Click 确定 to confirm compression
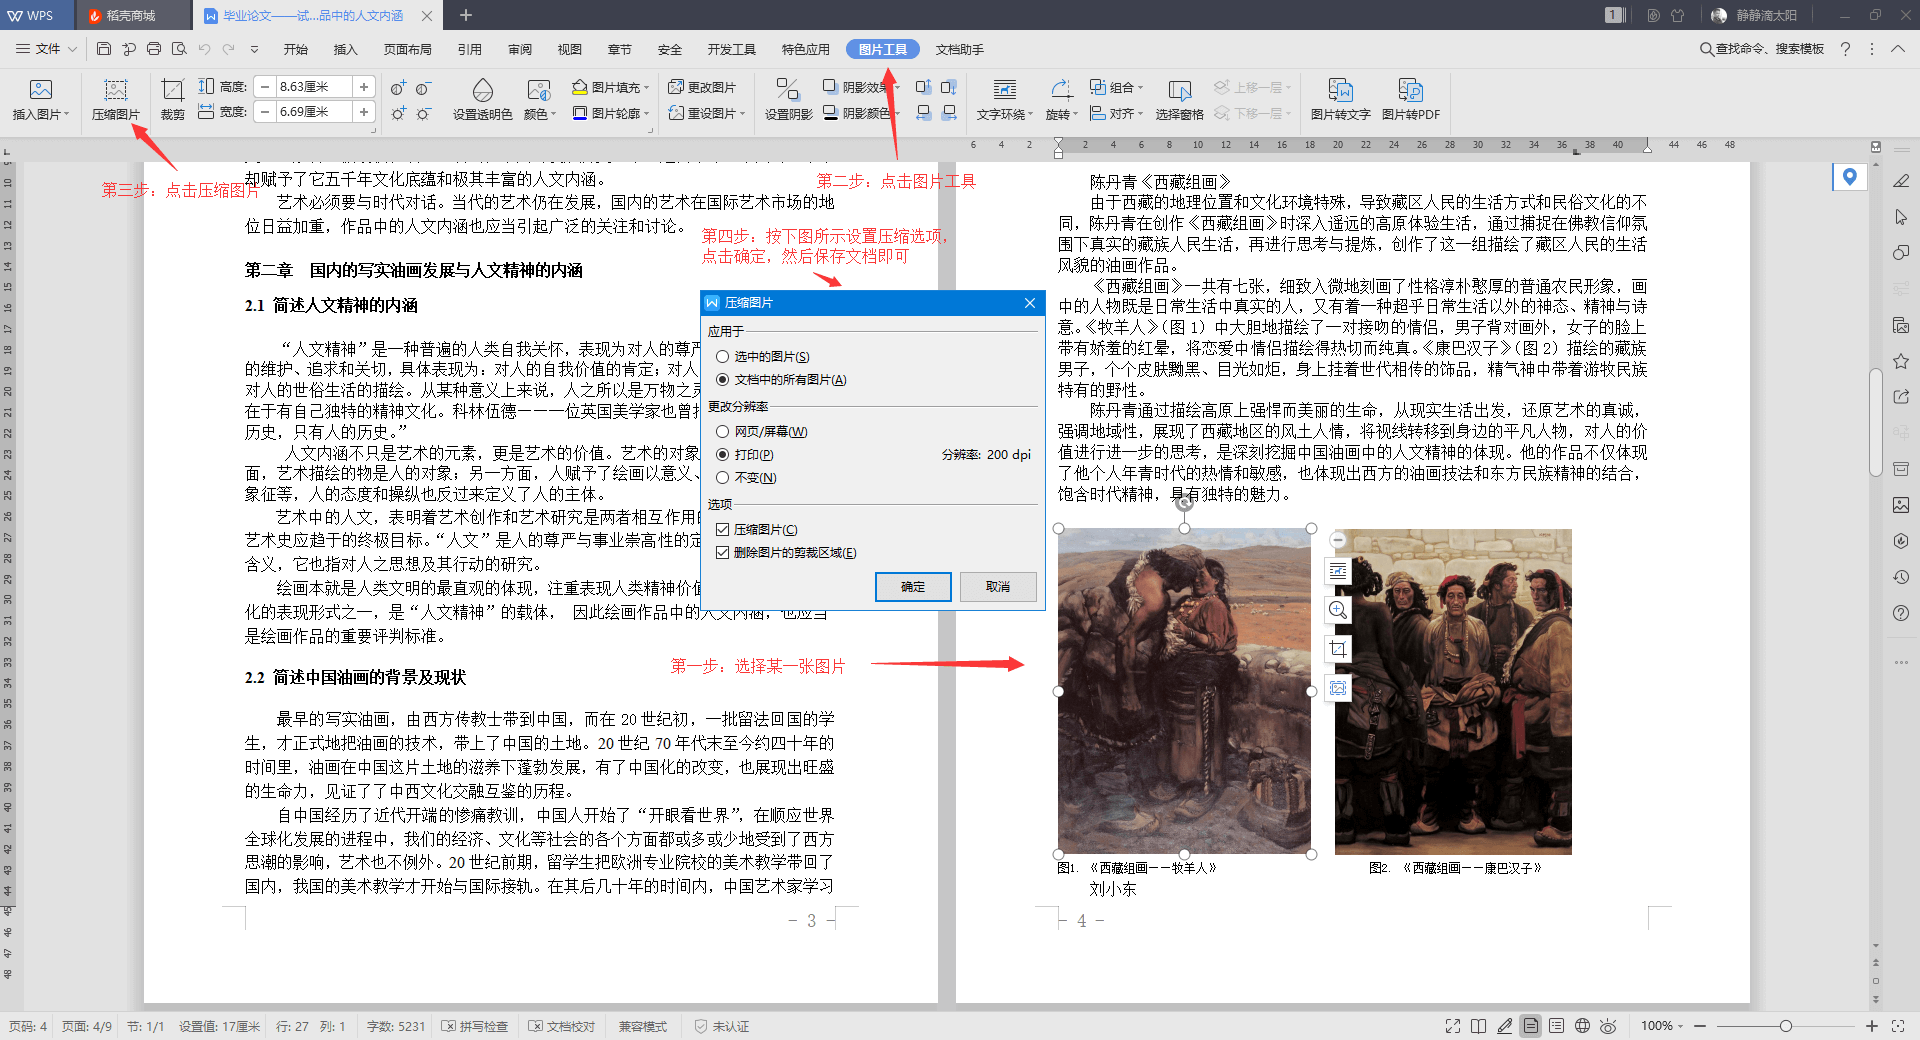 [x=913, y=587]
